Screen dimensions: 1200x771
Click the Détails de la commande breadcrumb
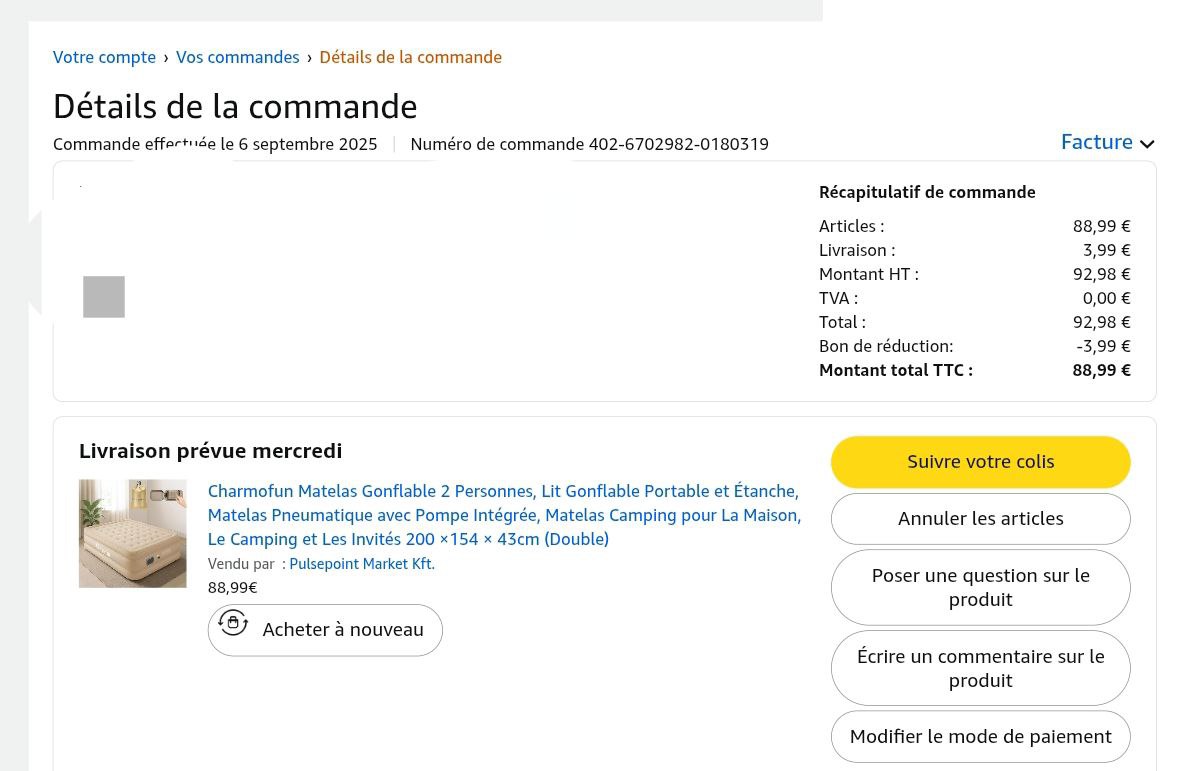pyautogui.click(x=410, y=57)
